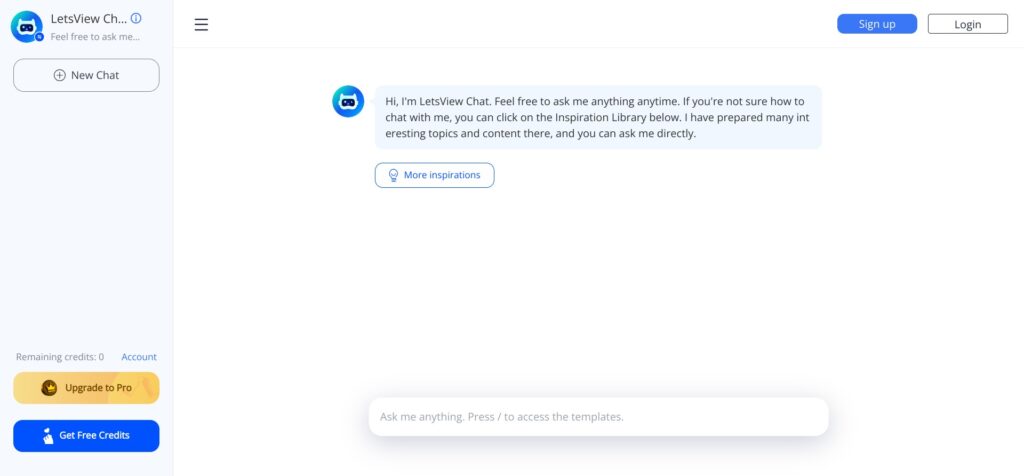Click the LetsView Chat robot logo in sidebar

(26, 26)
